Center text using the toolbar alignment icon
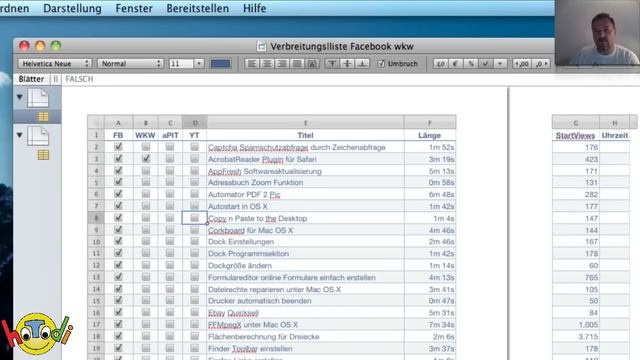 267,64
